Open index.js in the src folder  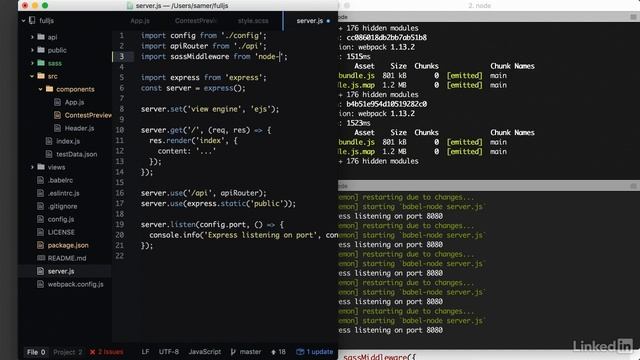click(x=68, y=141)
